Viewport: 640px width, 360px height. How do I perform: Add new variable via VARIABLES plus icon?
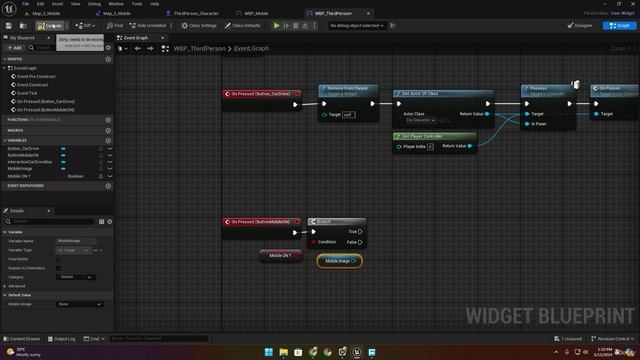point(108,140)
